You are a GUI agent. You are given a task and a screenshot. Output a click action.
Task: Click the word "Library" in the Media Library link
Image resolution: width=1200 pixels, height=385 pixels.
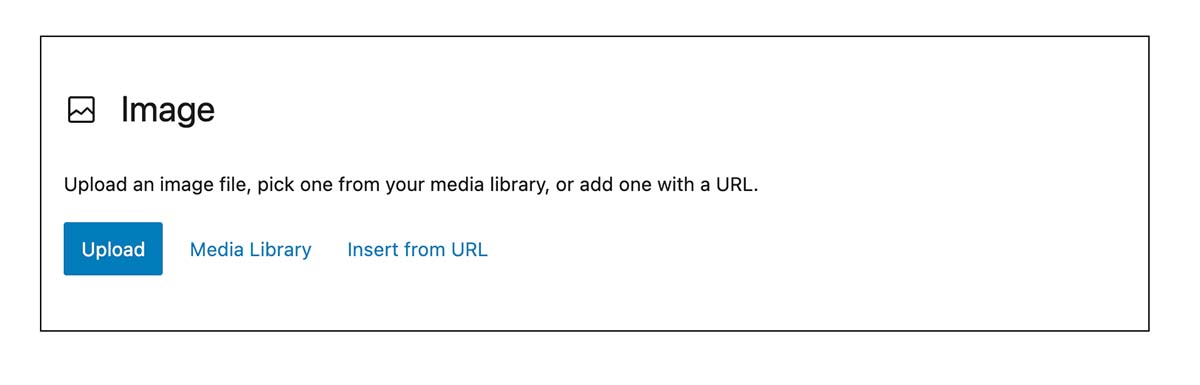click(279, 249)
